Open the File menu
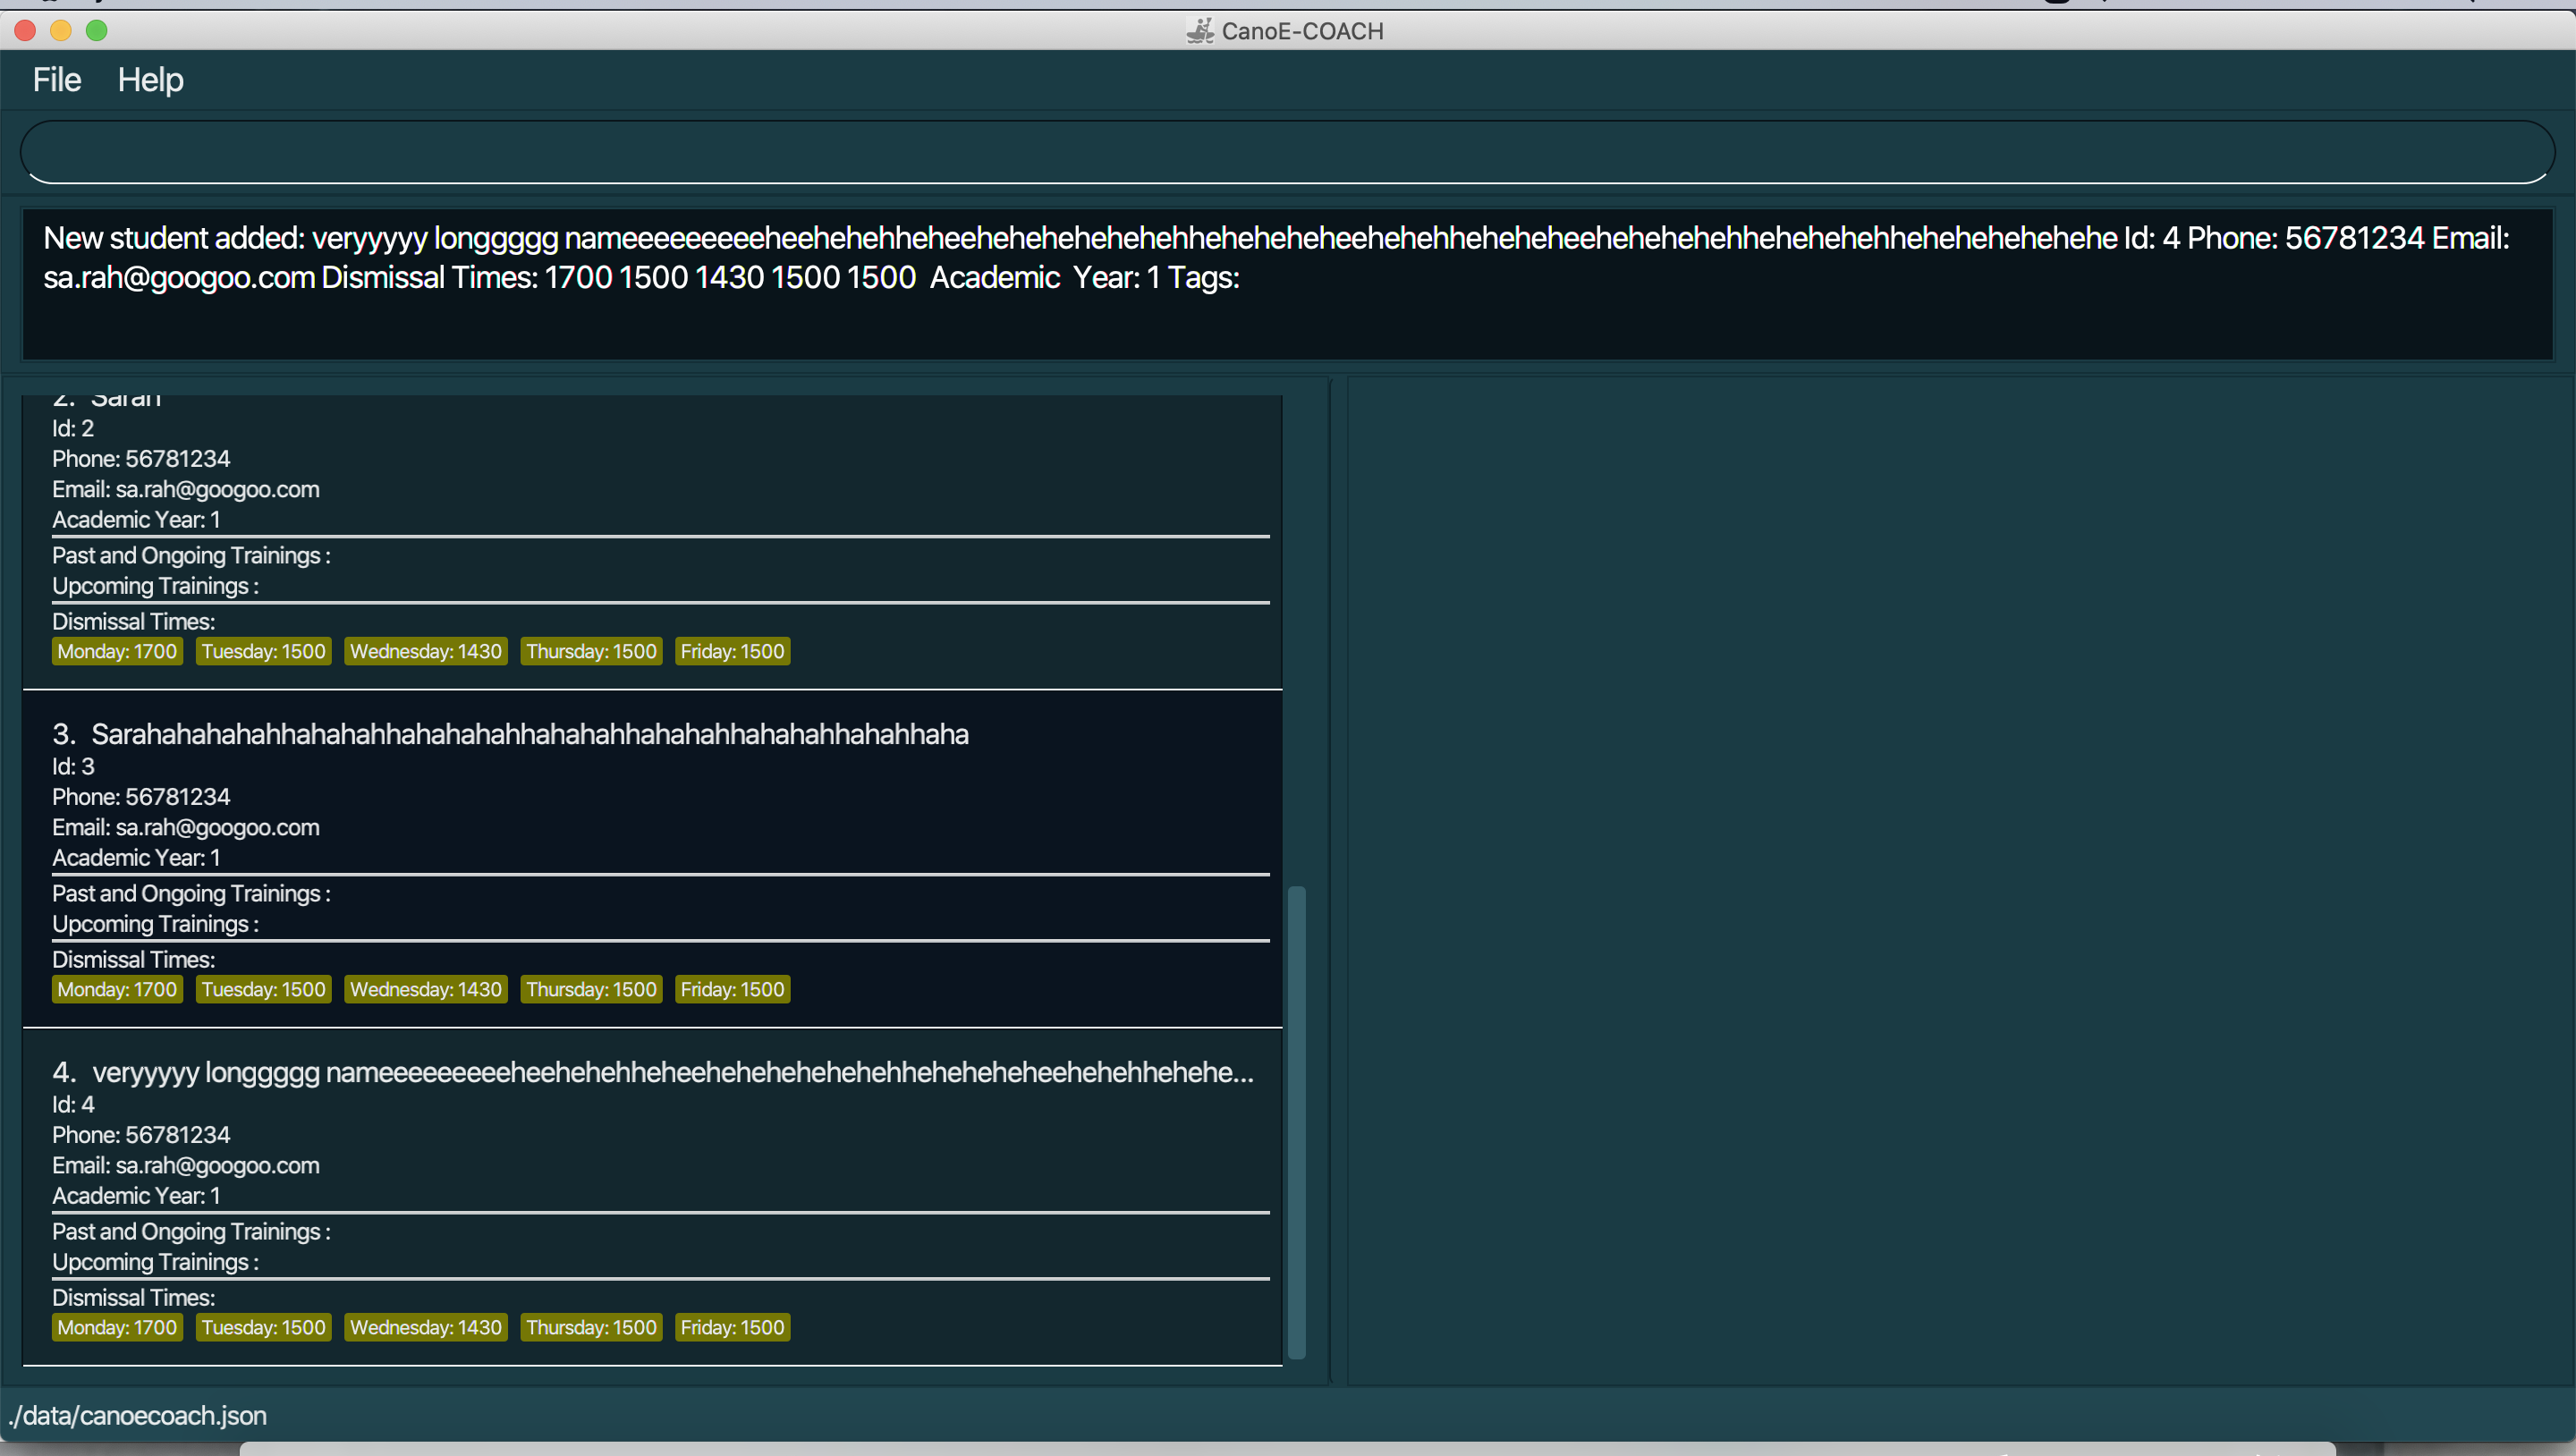2576x1456 pixels. coord(56,80)
